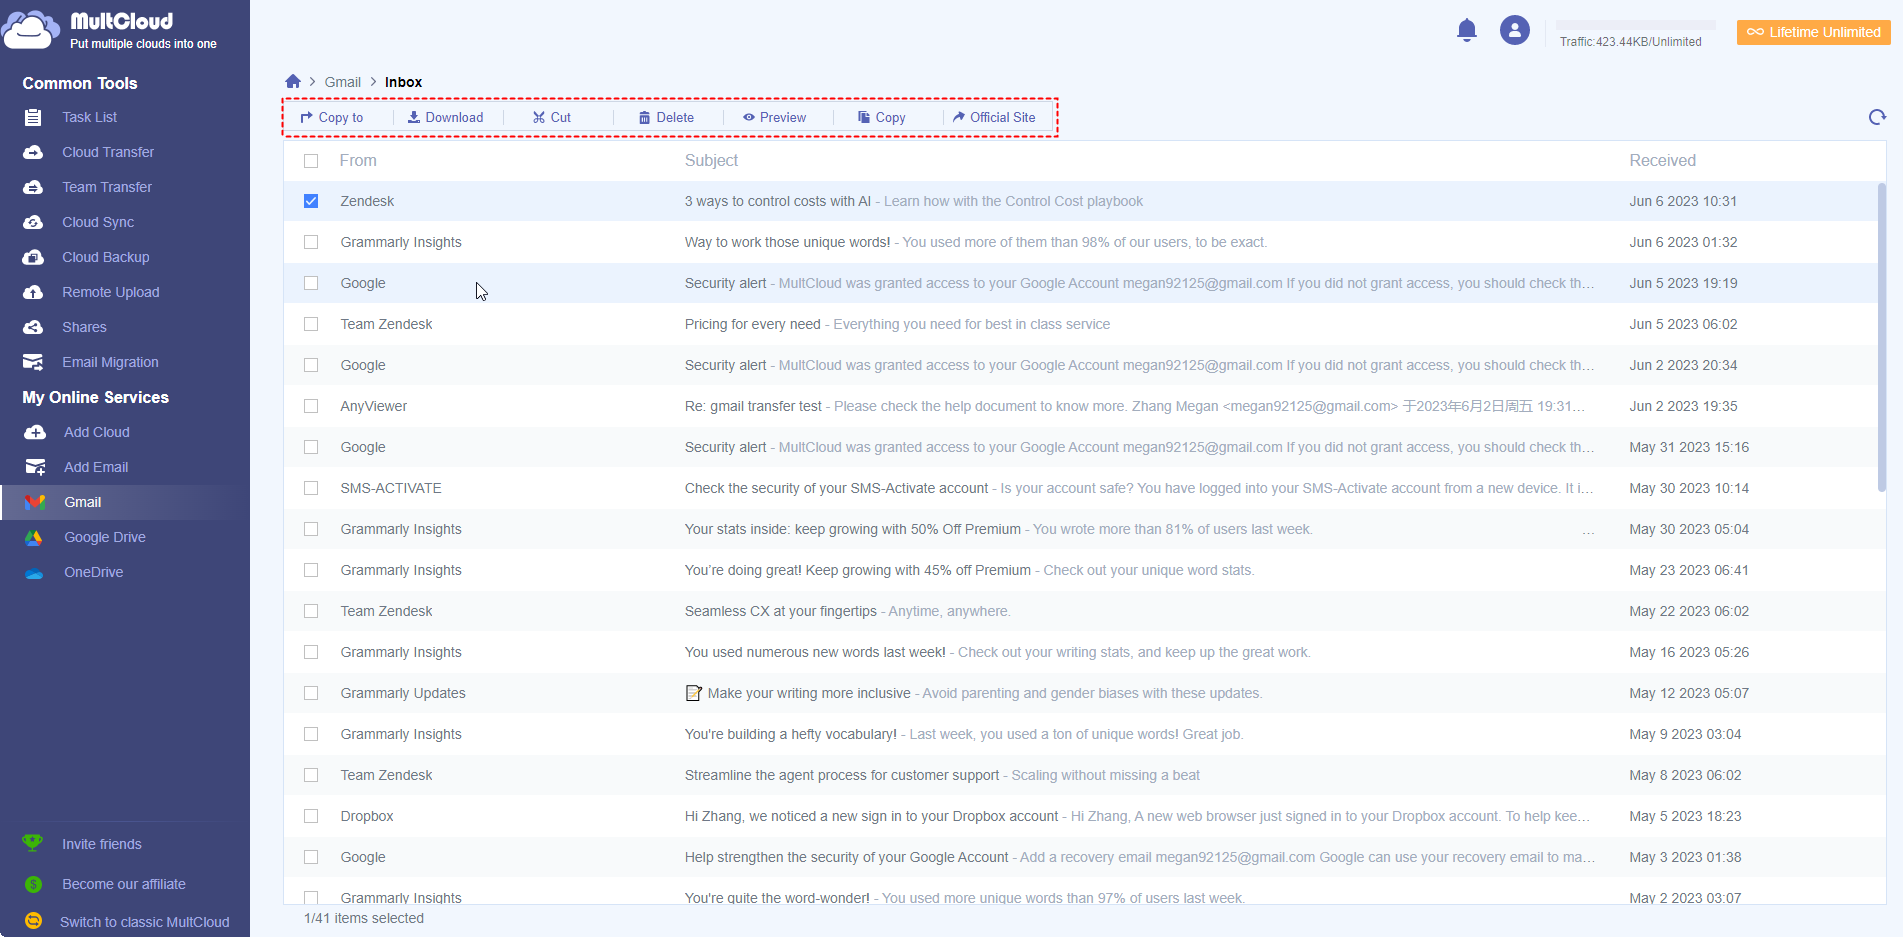Viewport: 1903px width, 937px height.
Task: Open Cloud Sync in sidebar
Action: point(98,222)
